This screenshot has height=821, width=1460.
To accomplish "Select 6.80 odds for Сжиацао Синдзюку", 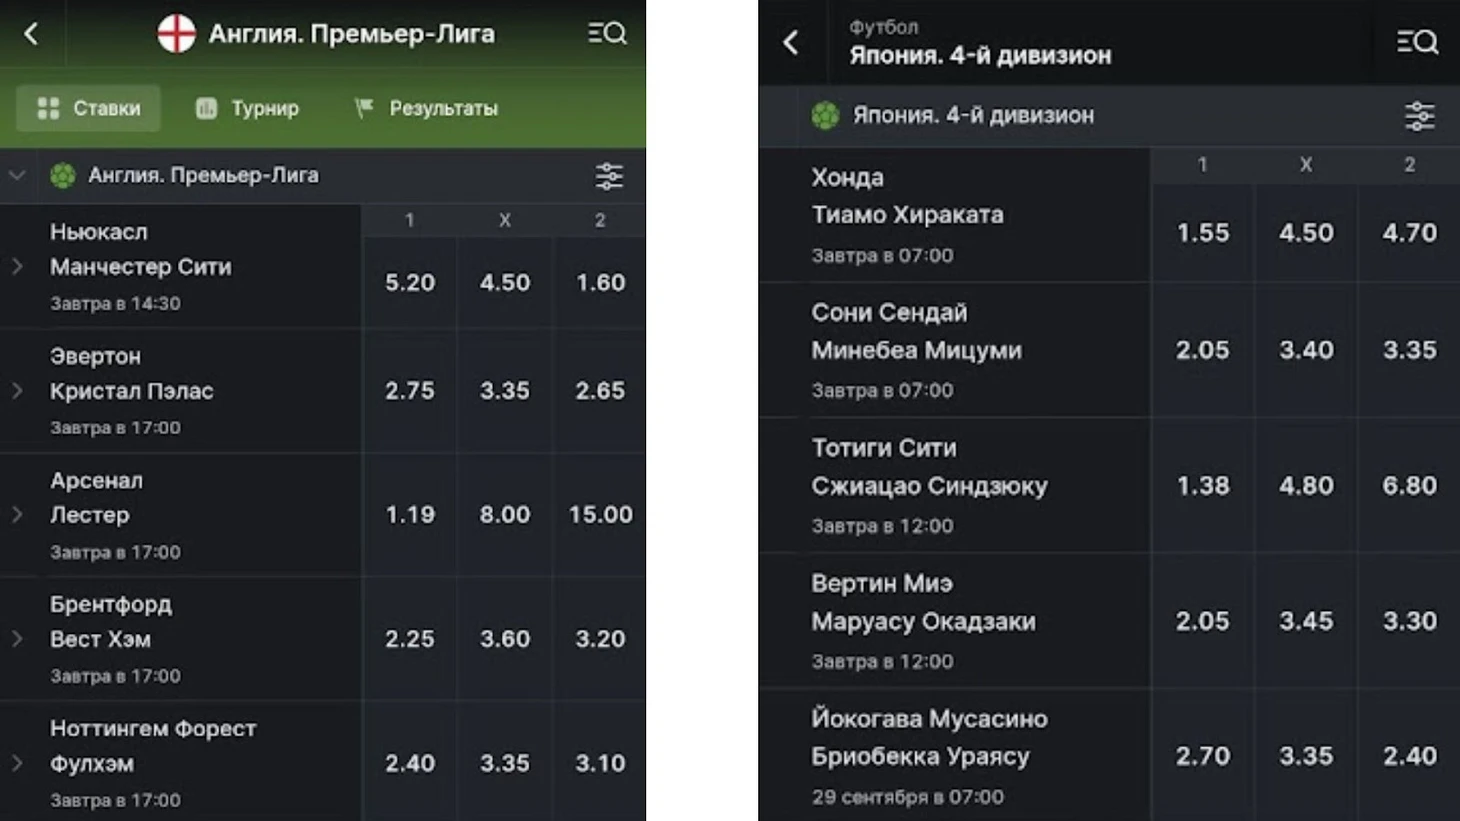I will 1409,485.
